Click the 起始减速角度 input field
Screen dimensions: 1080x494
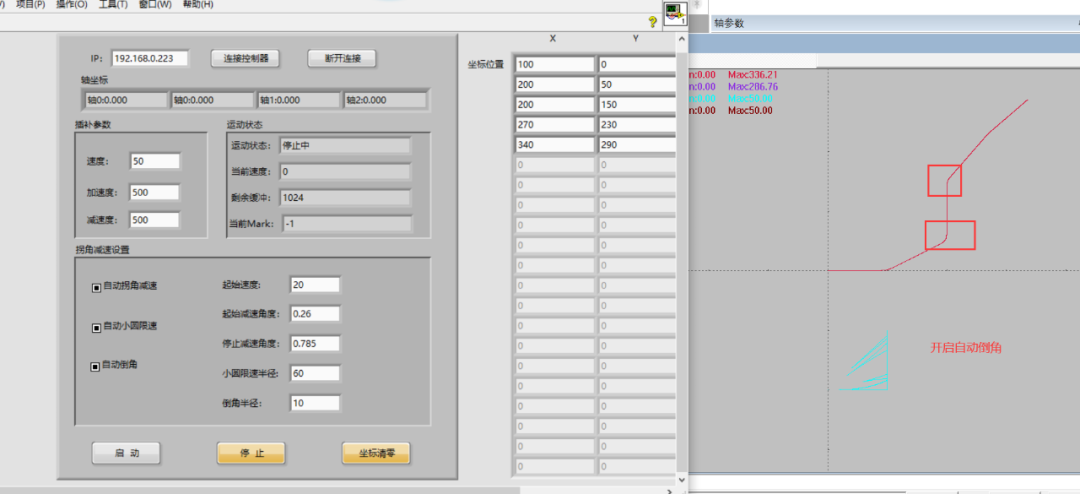315,314
